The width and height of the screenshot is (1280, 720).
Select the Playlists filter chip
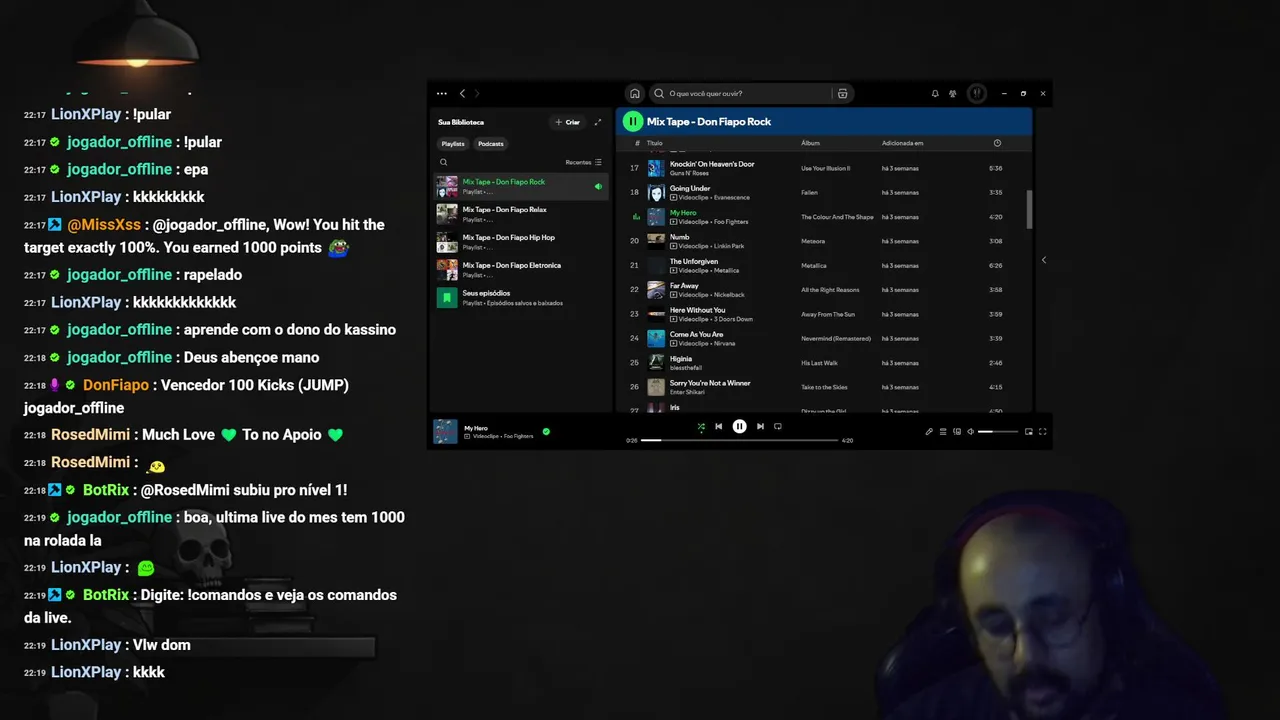tap(453, 144)
